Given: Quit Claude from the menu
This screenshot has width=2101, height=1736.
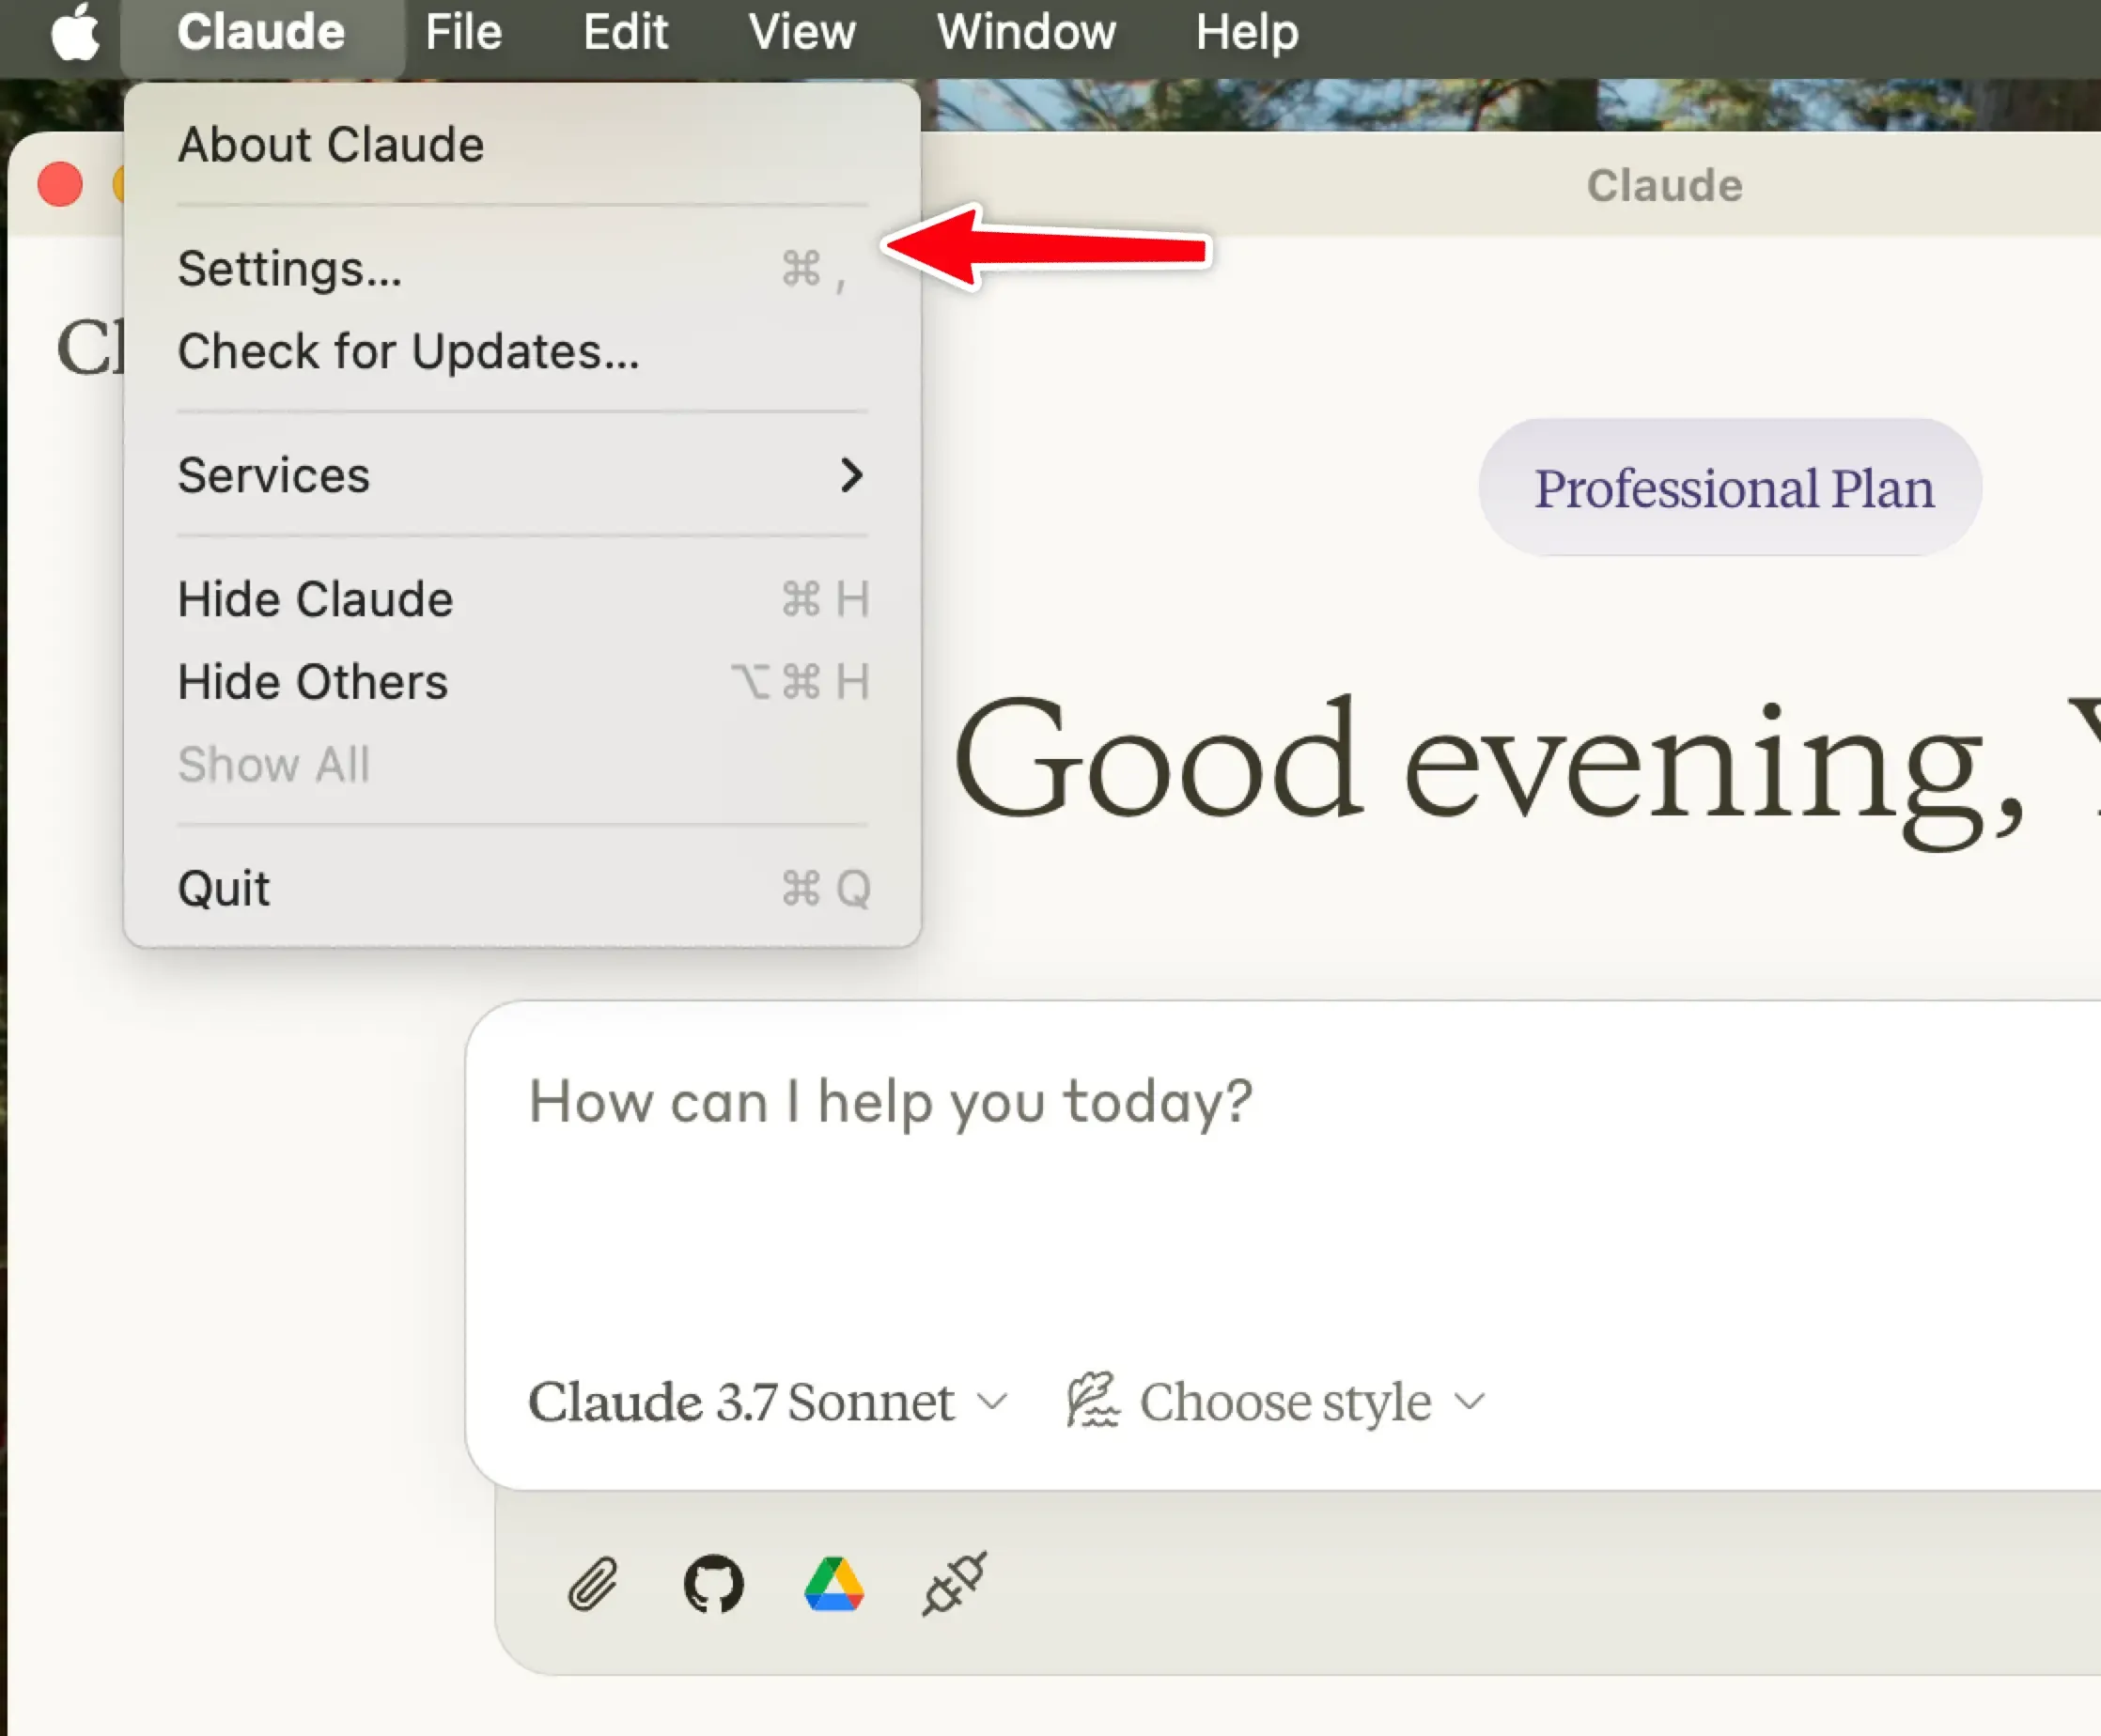Looking at the screenshot, I should 223,888.
